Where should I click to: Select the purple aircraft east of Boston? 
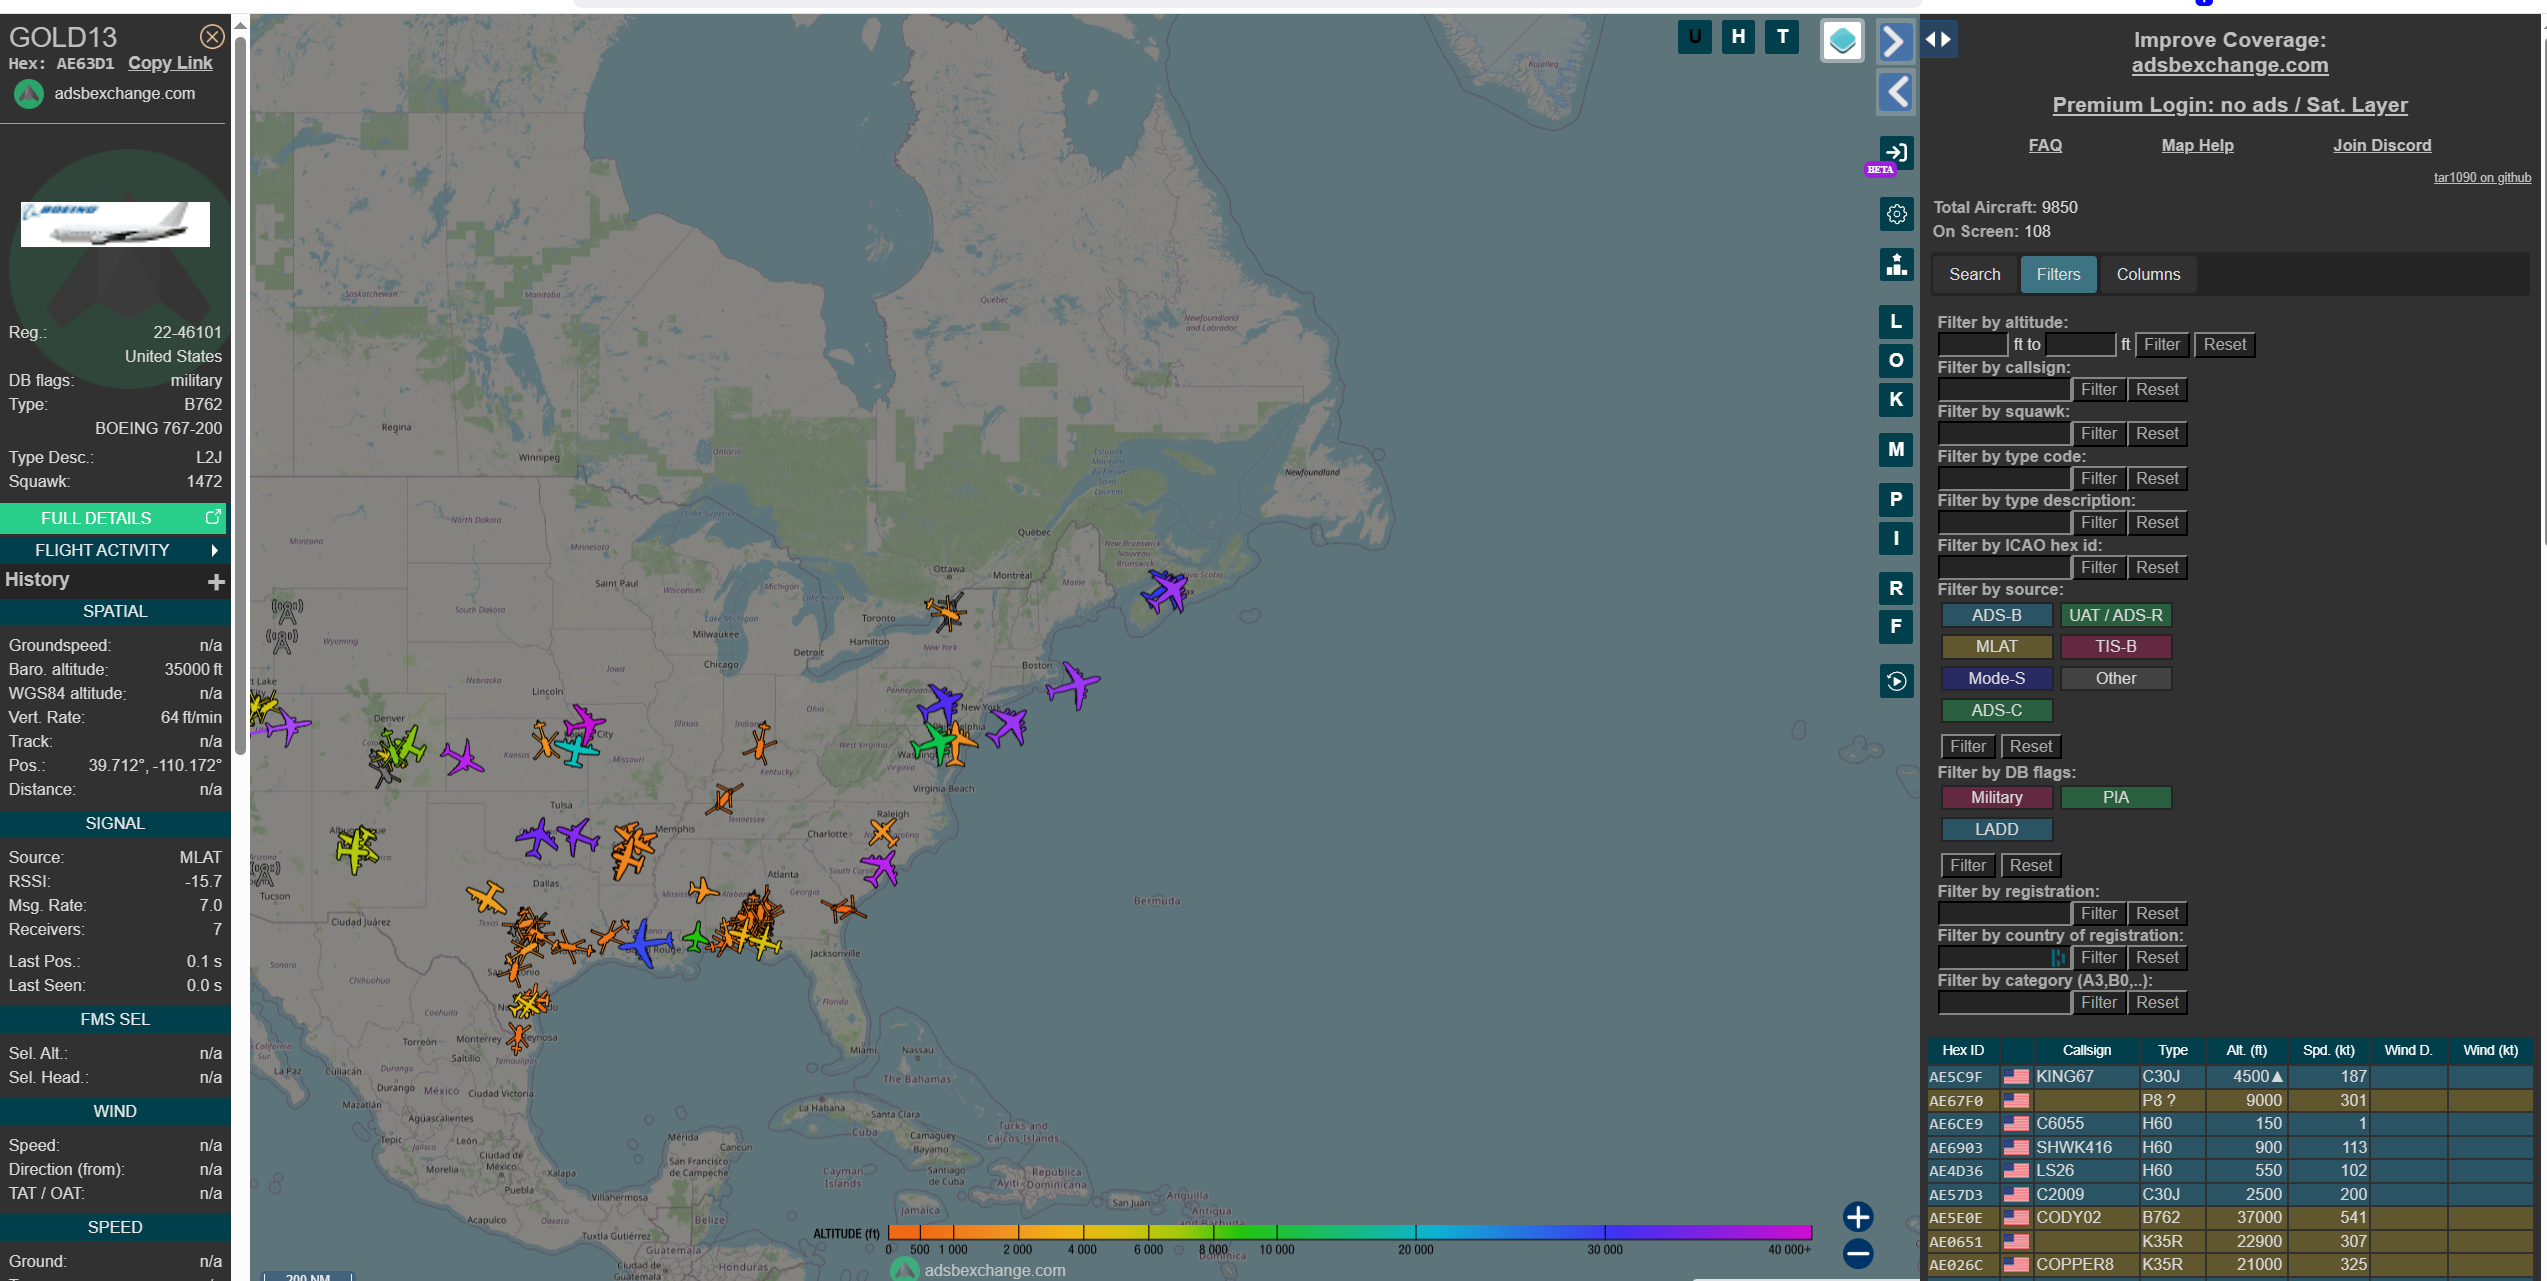click(1074, 685)
